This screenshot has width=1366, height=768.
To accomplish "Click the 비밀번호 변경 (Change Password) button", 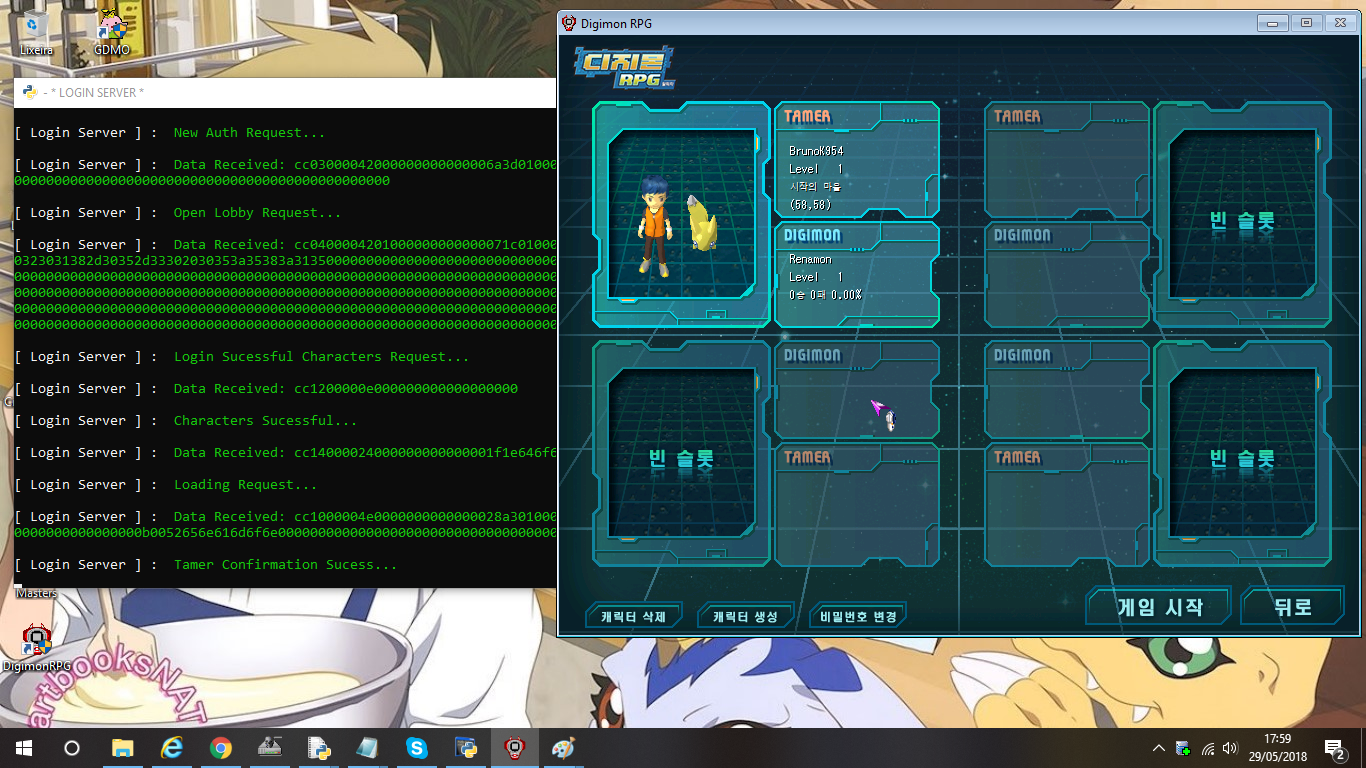I will click(858, 616).
